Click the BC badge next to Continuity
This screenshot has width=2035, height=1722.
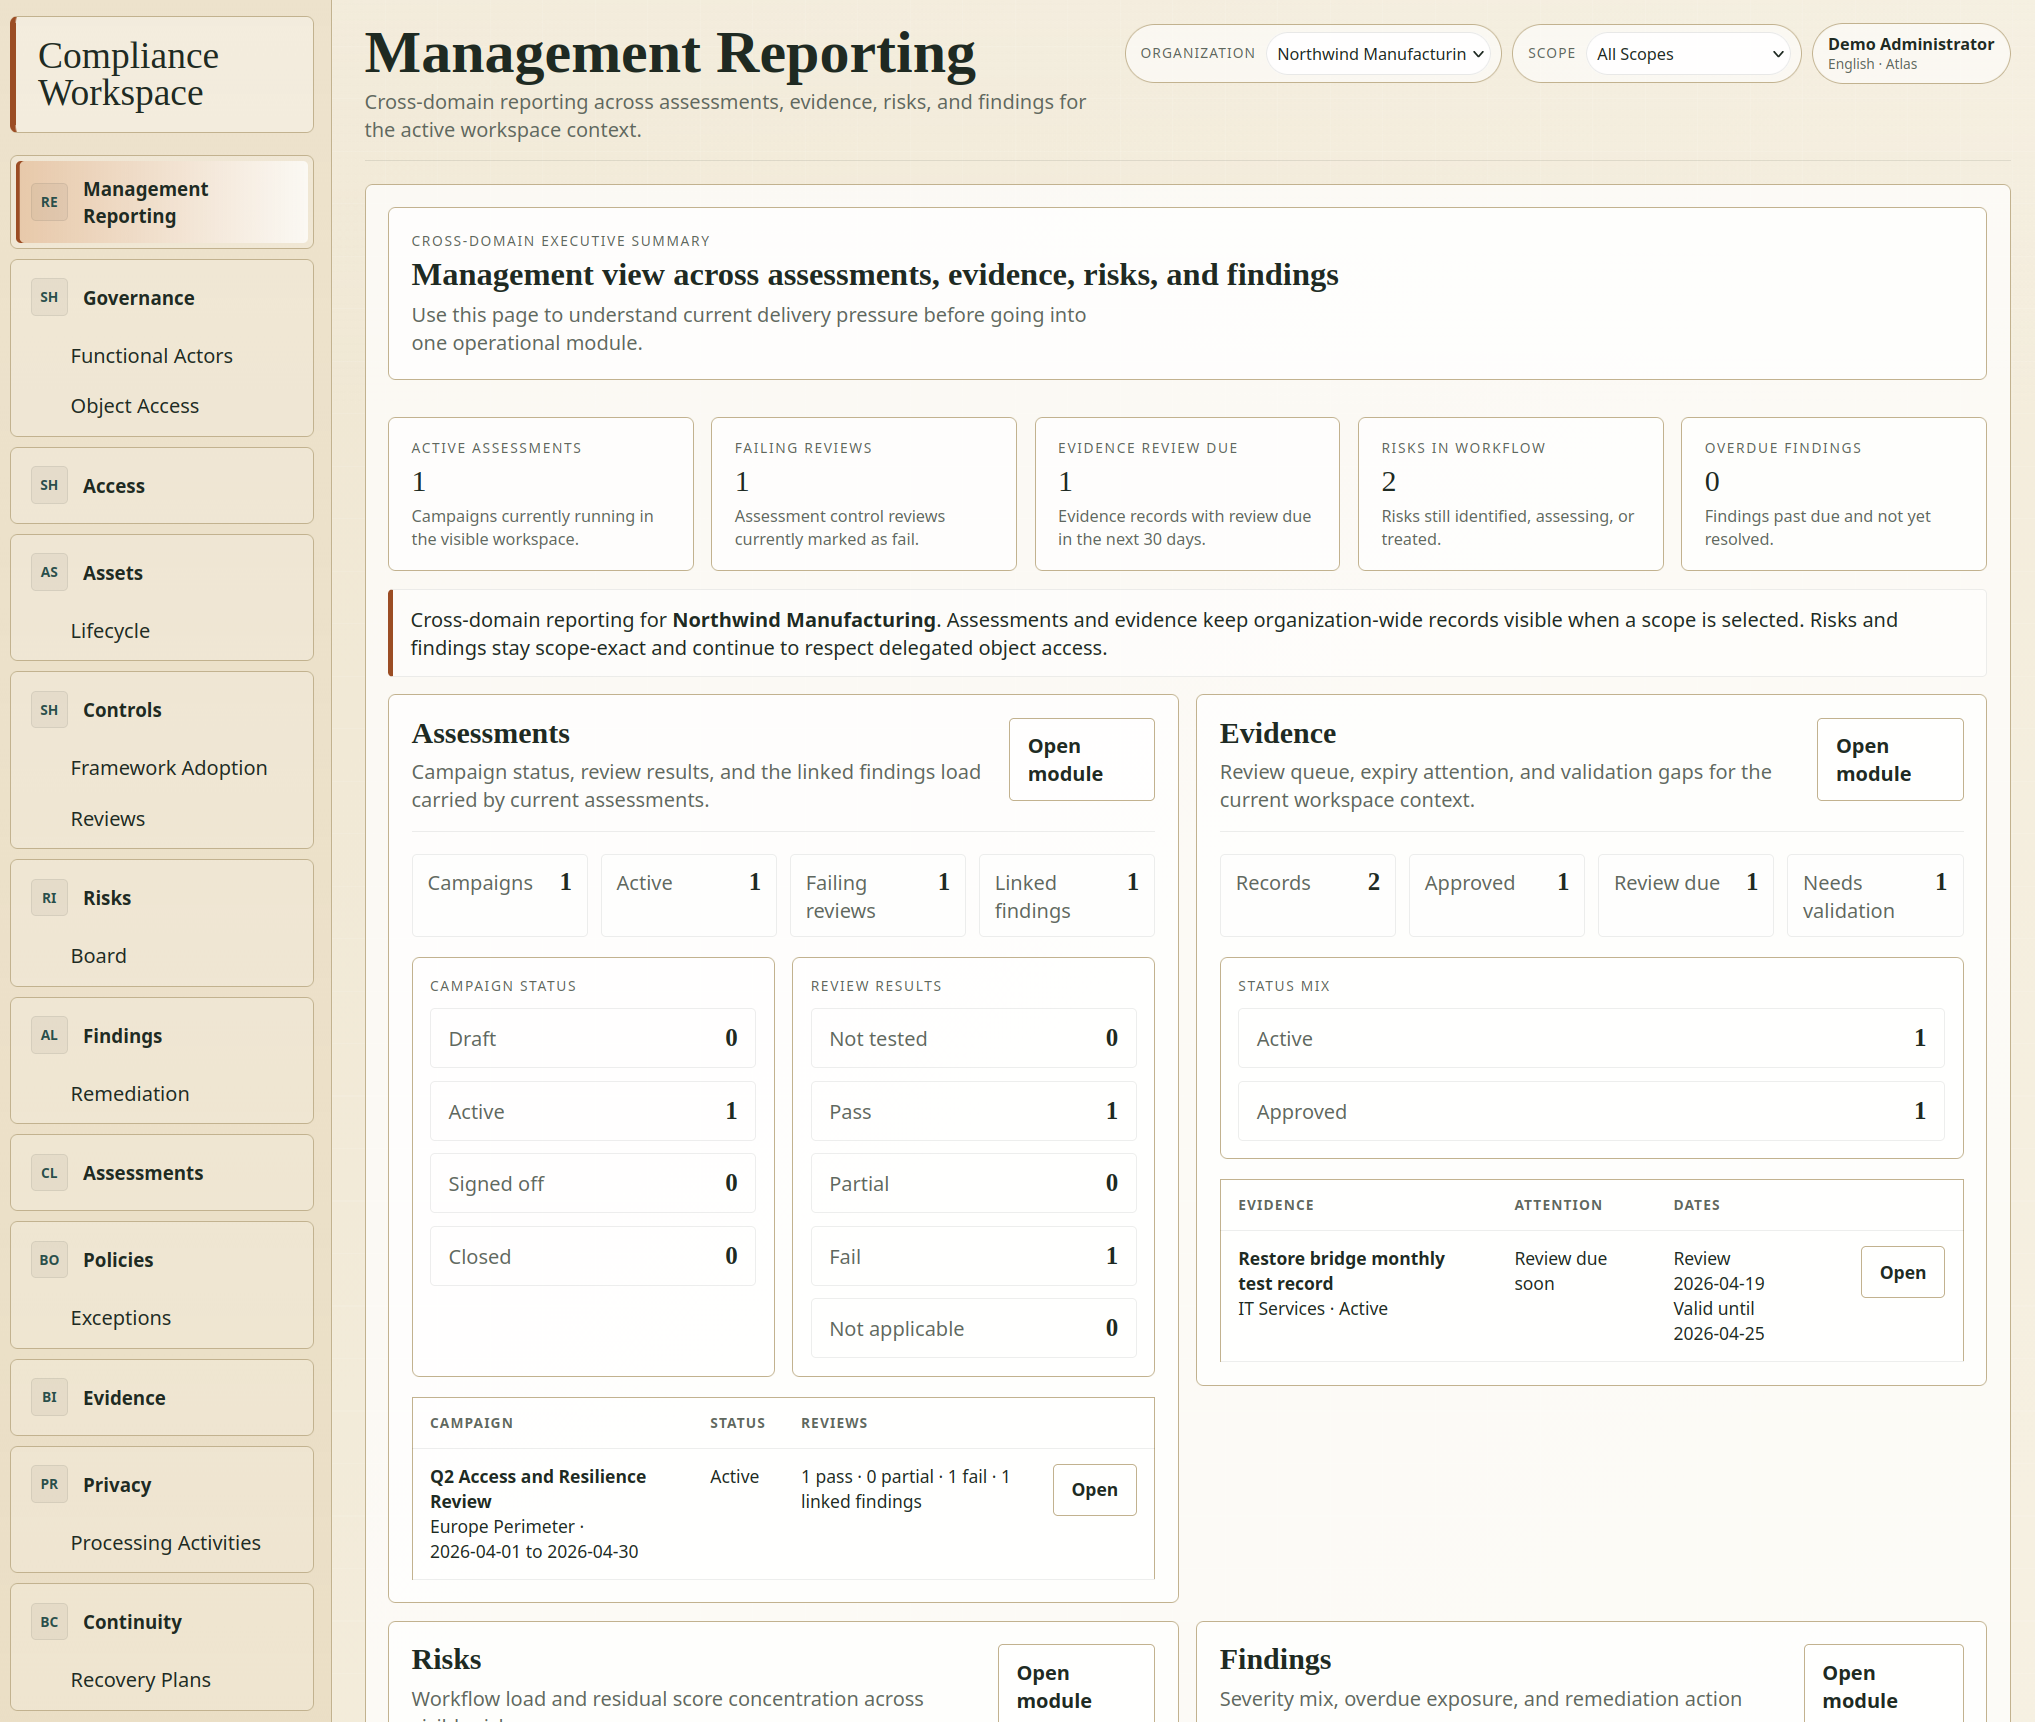(x=49, y=1622)
